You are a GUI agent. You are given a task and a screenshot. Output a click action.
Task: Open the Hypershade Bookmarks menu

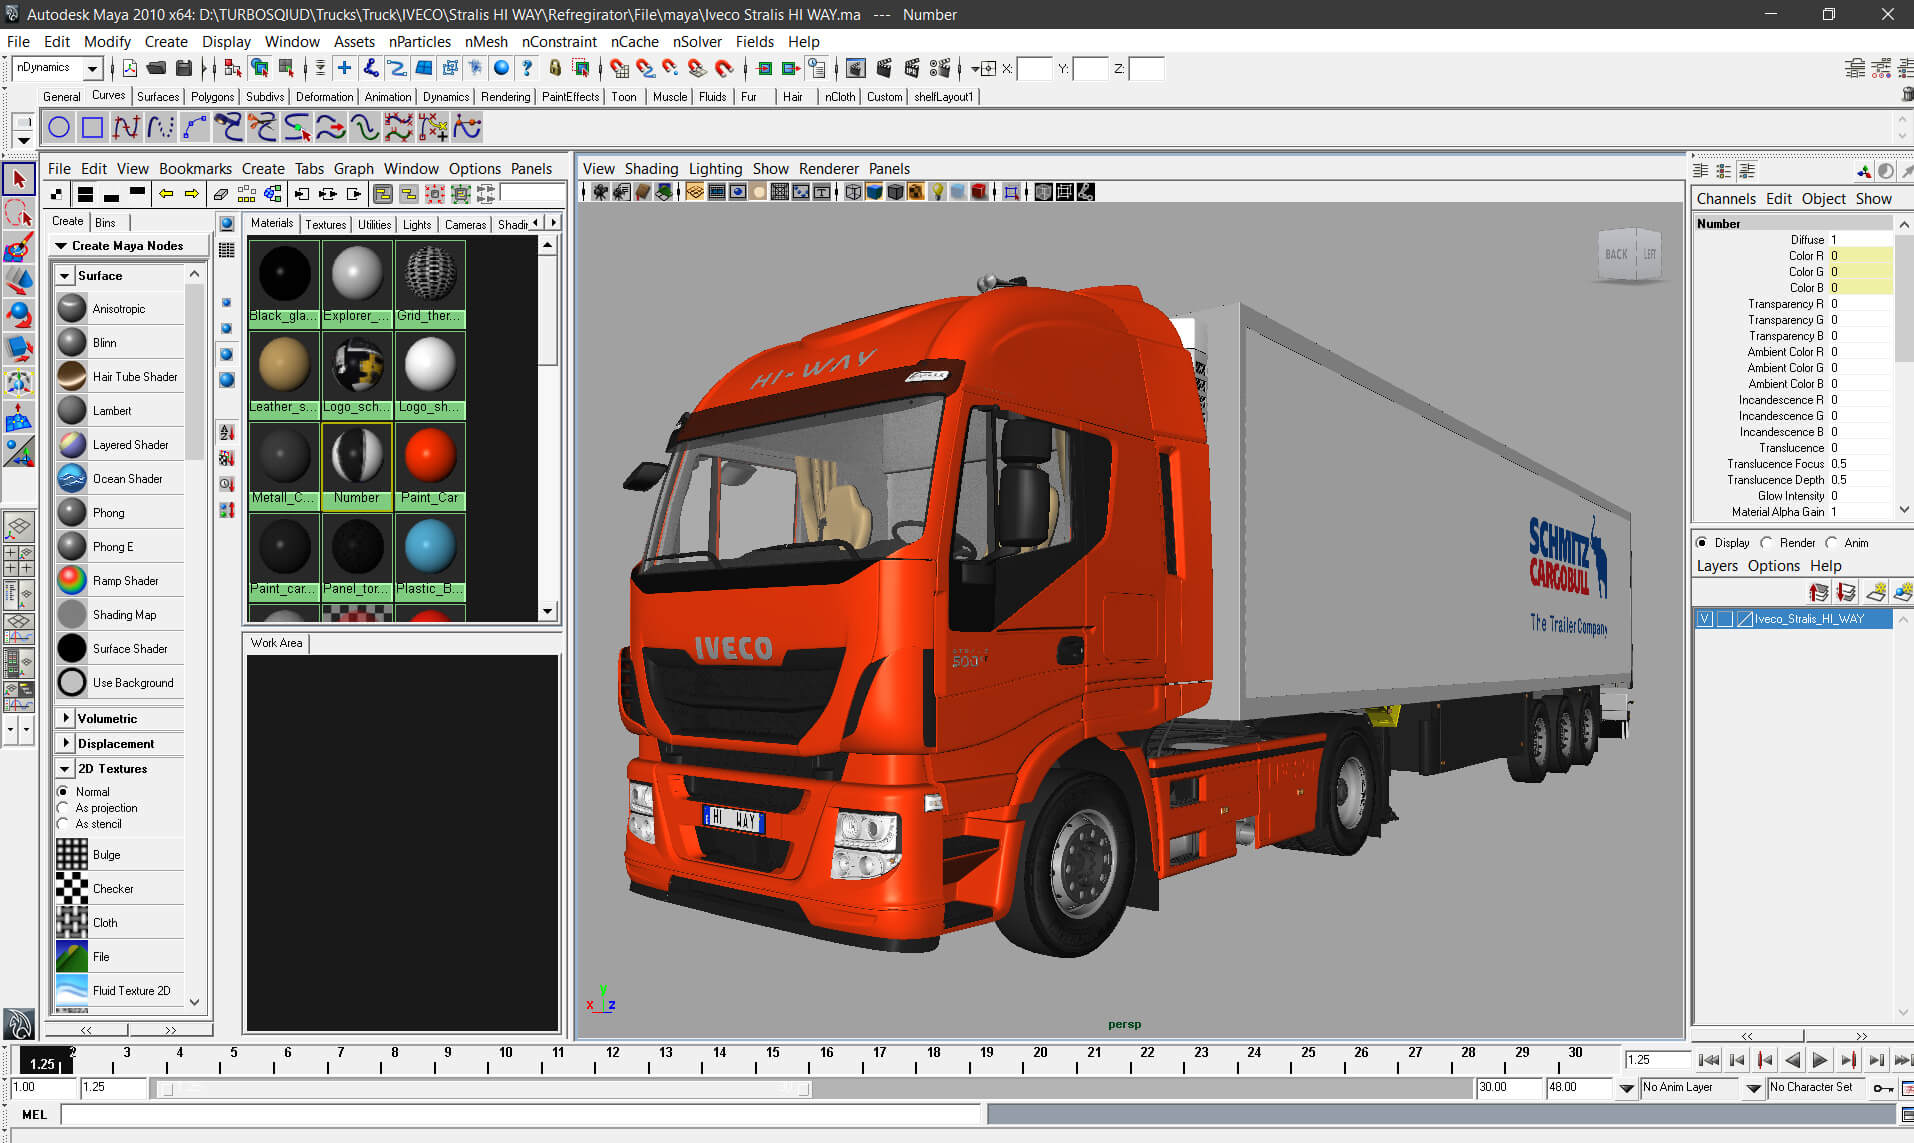(195, 168)
